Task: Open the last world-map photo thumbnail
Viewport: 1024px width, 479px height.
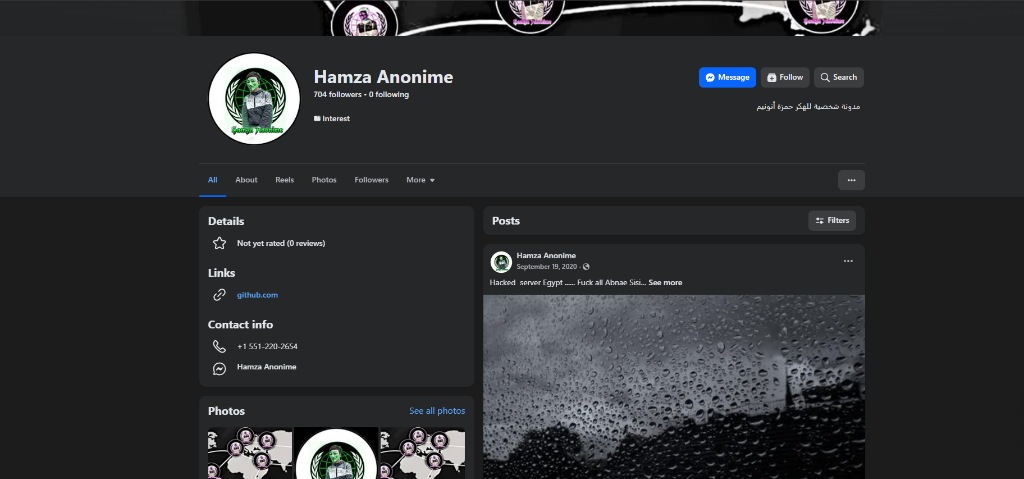Action: [x=423, y=453]
